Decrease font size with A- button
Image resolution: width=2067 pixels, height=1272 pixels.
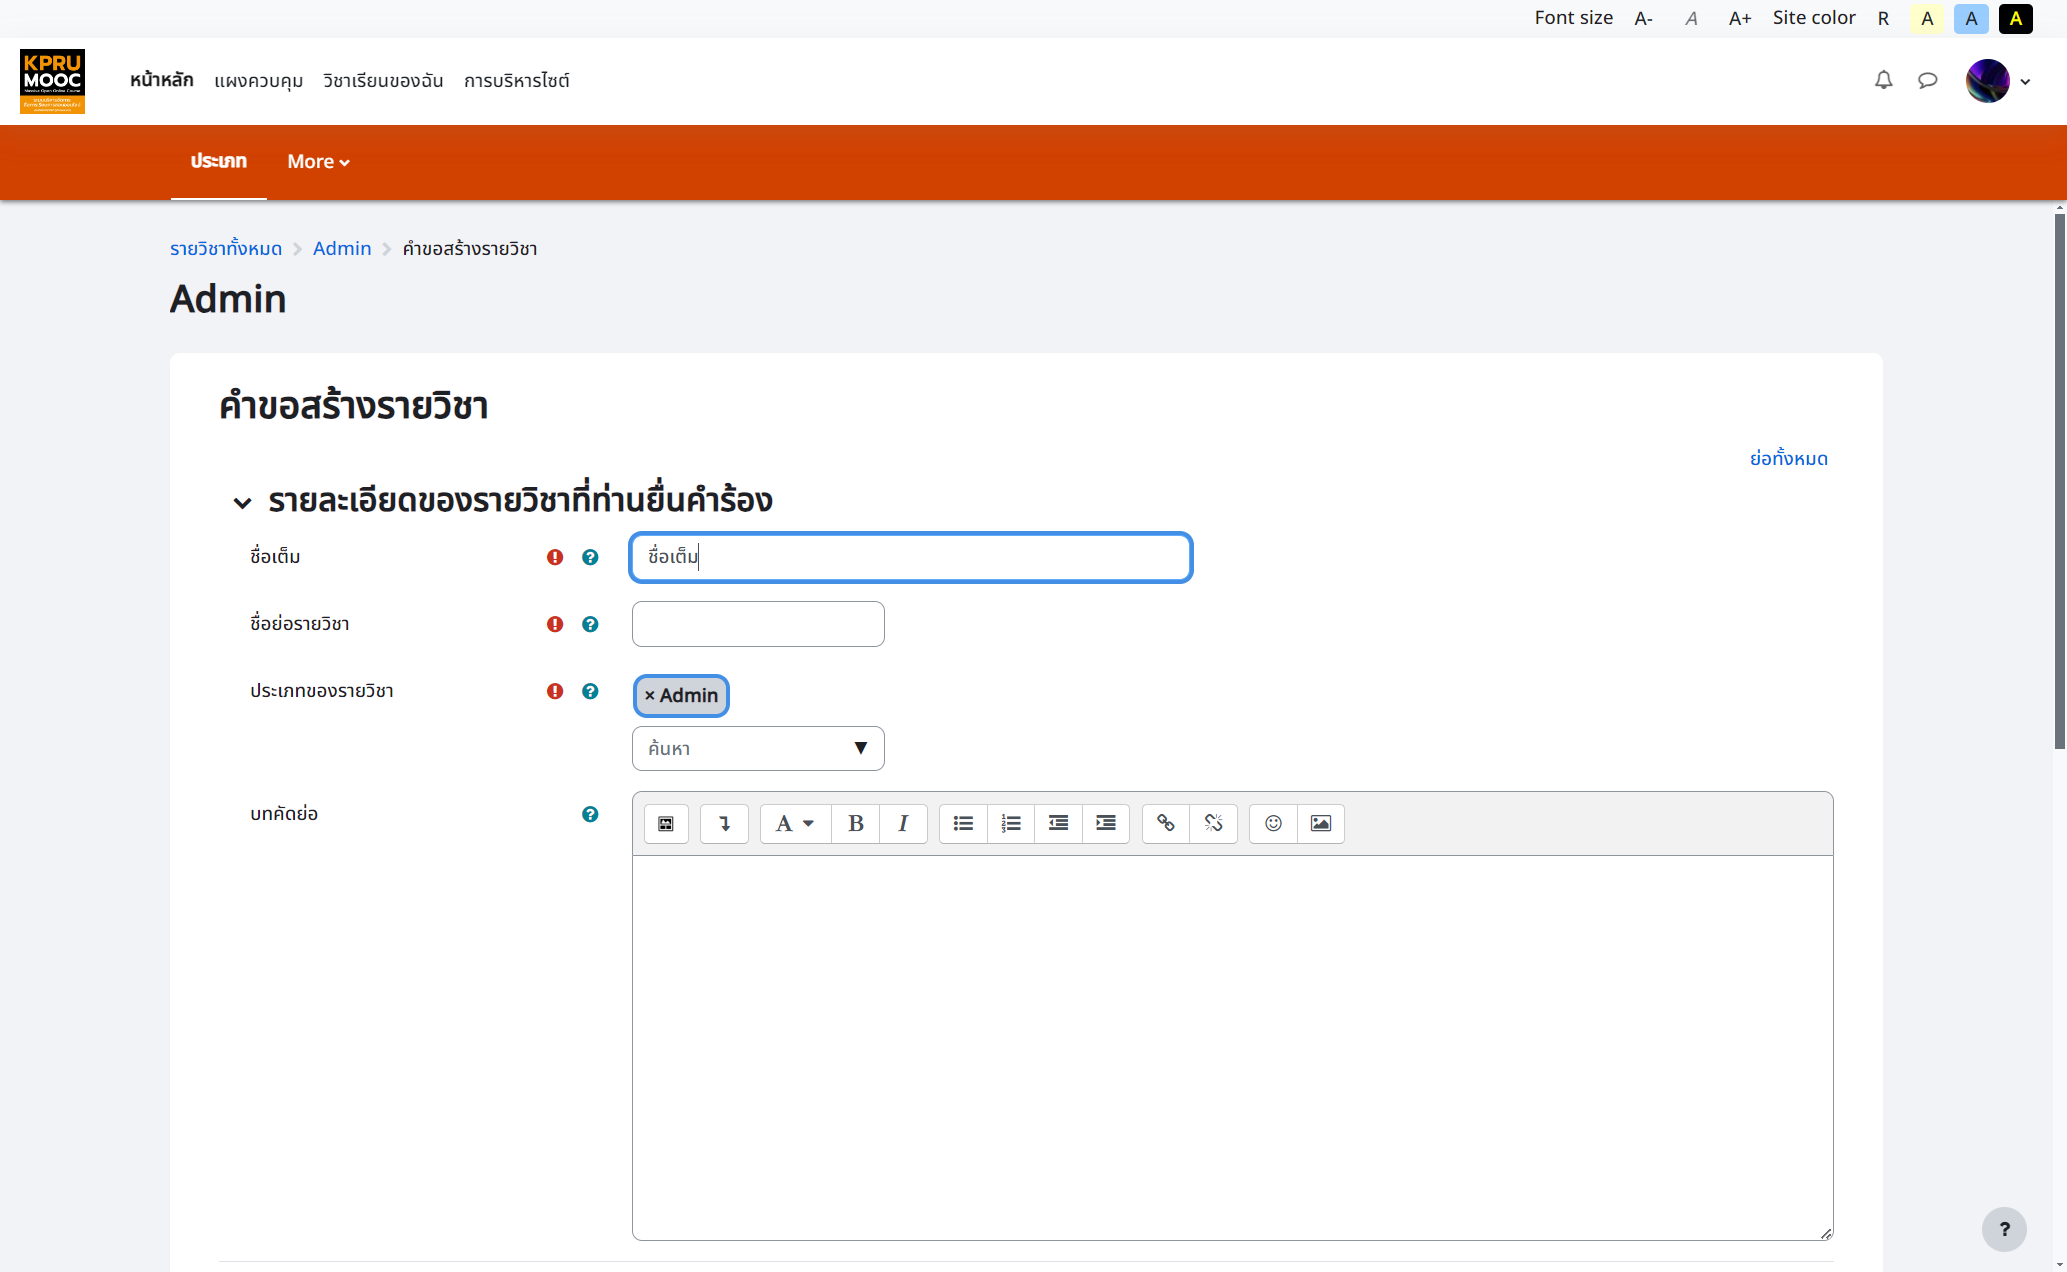1643,18
